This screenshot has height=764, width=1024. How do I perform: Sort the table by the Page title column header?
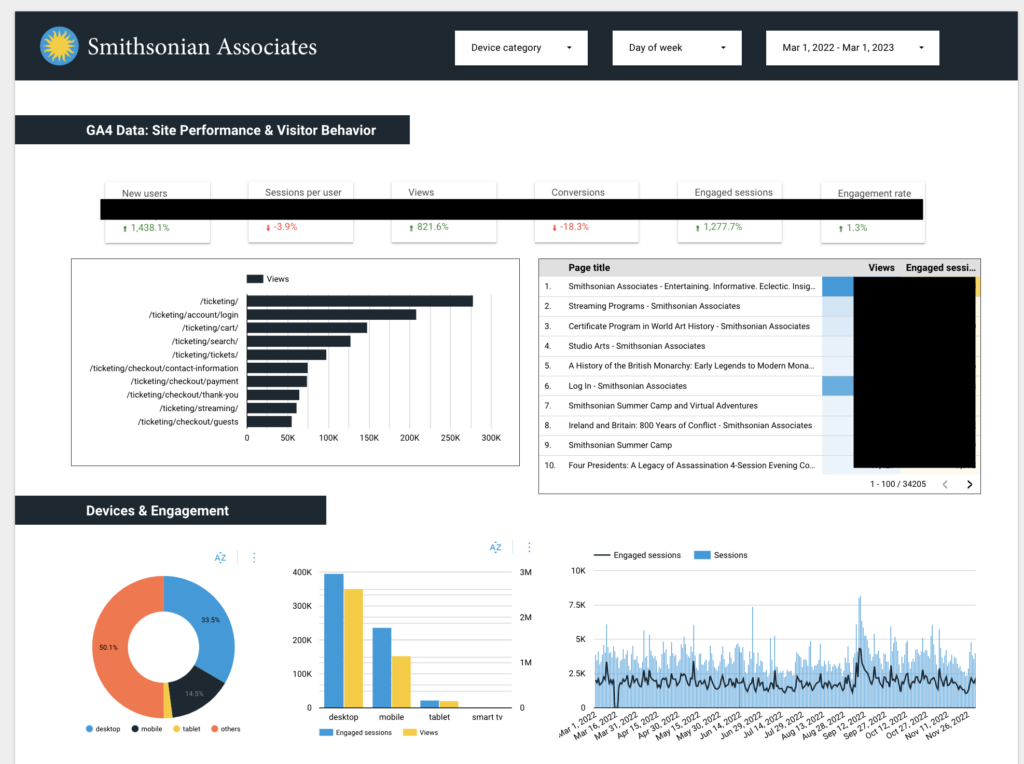point(589,268)
